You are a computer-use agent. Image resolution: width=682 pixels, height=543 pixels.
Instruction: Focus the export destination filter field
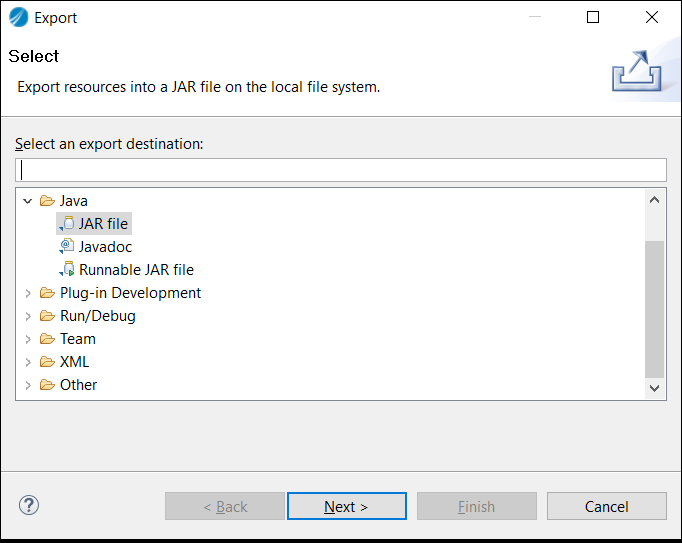(x=340, y=170)
